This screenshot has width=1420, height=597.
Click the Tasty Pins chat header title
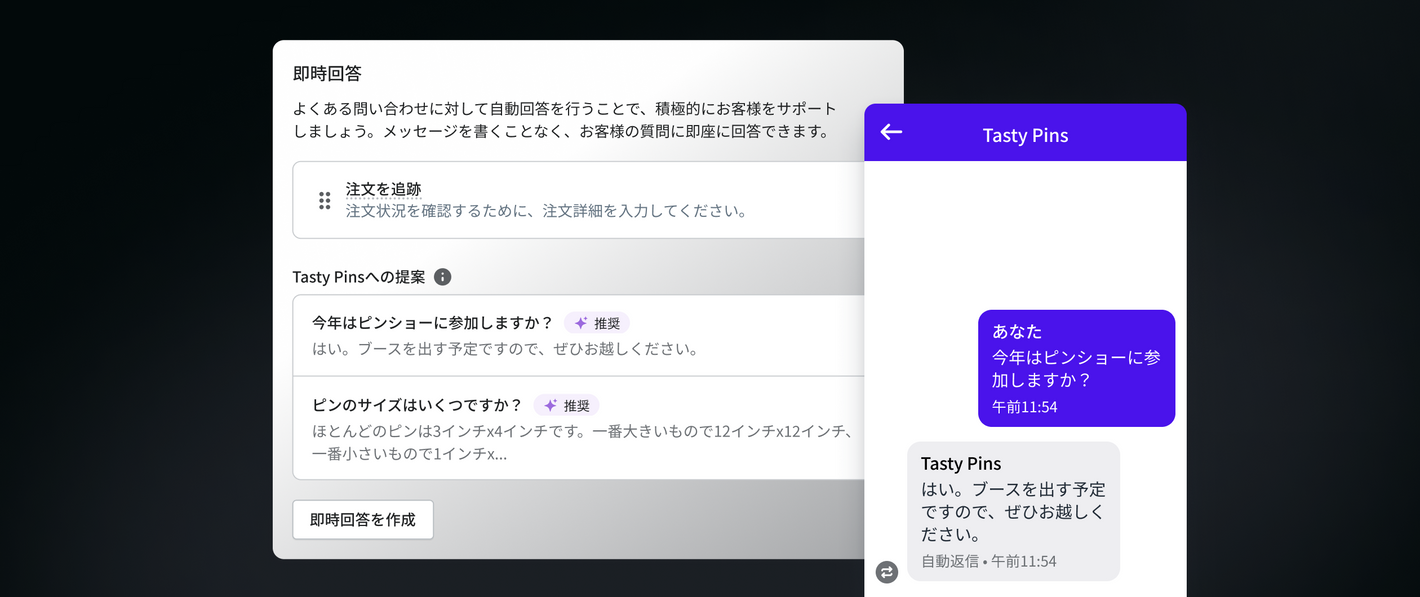tap(1025, 135)
